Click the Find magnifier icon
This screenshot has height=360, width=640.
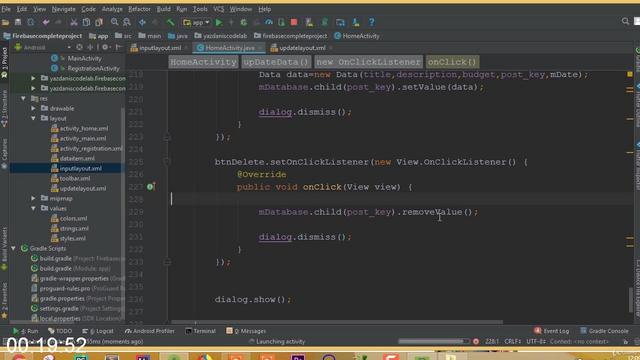pyautogui.click(x=115, y=22)
